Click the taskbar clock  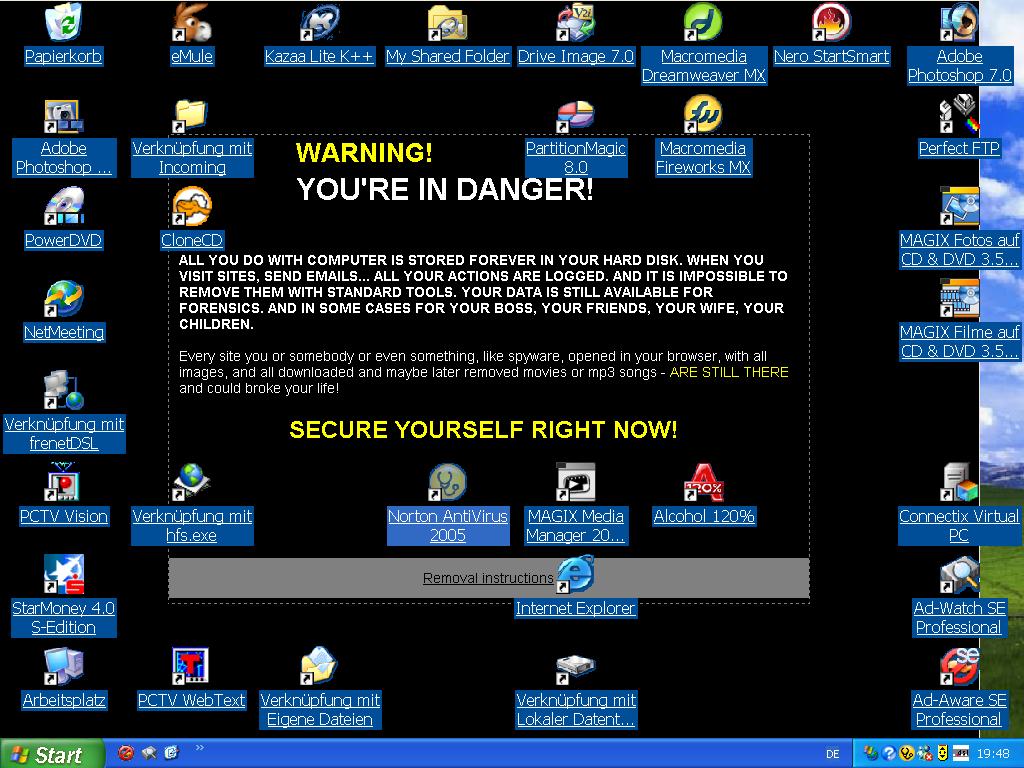click(995, 754)
